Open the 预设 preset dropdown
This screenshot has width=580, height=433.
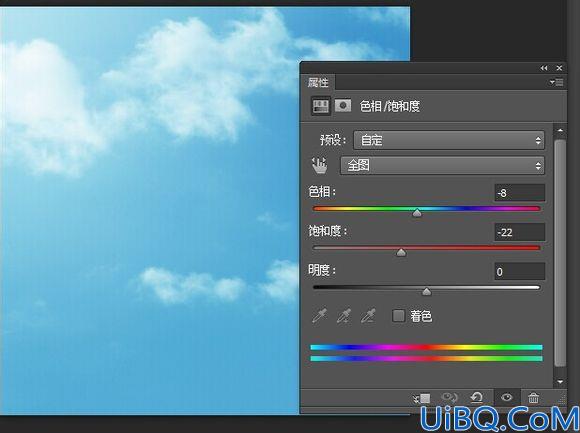pos(449,140)
